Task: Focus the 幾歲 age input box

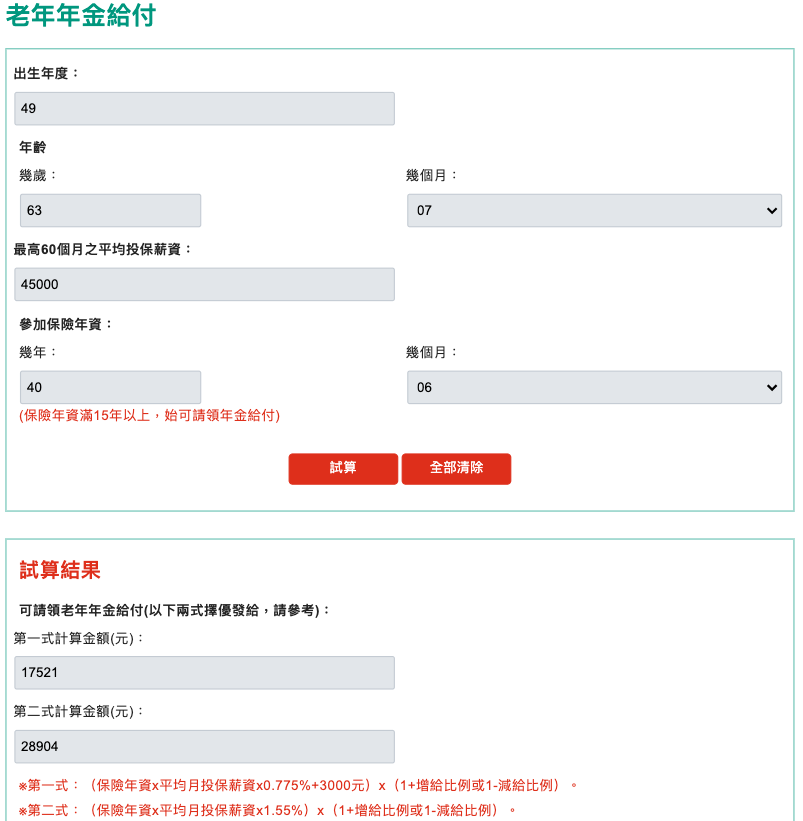Action: [x=110, y=211]
